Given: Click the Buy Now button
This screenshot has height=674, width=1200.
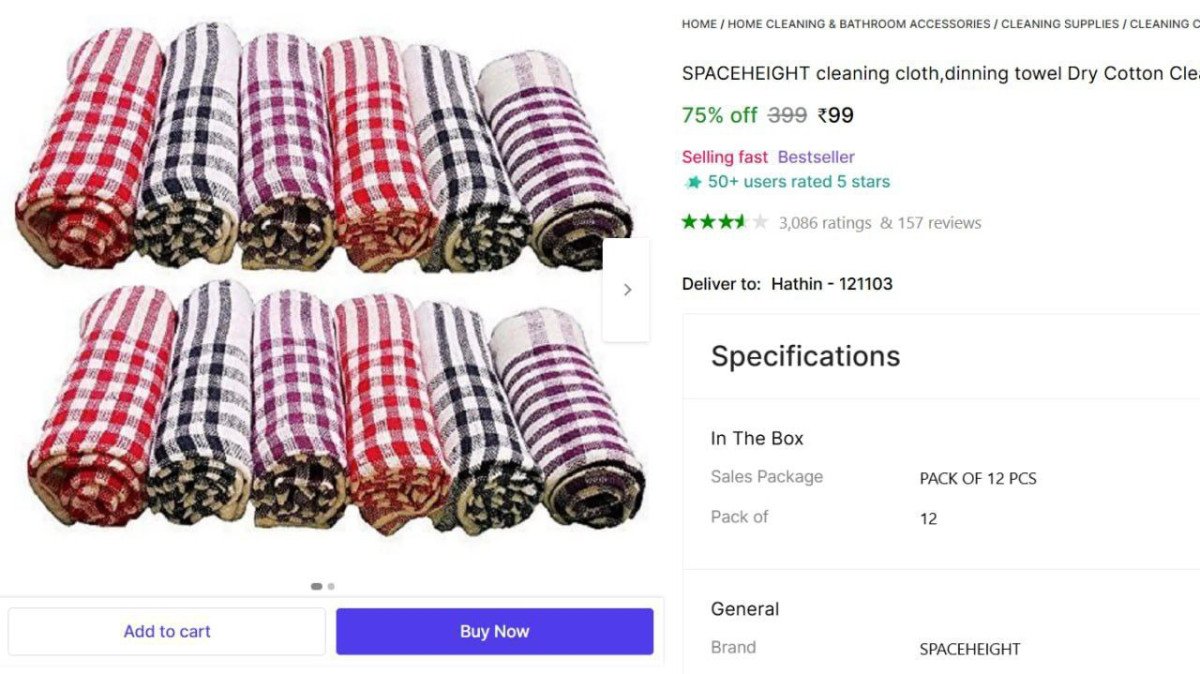Looking at the screenshot, I should 494,631.
